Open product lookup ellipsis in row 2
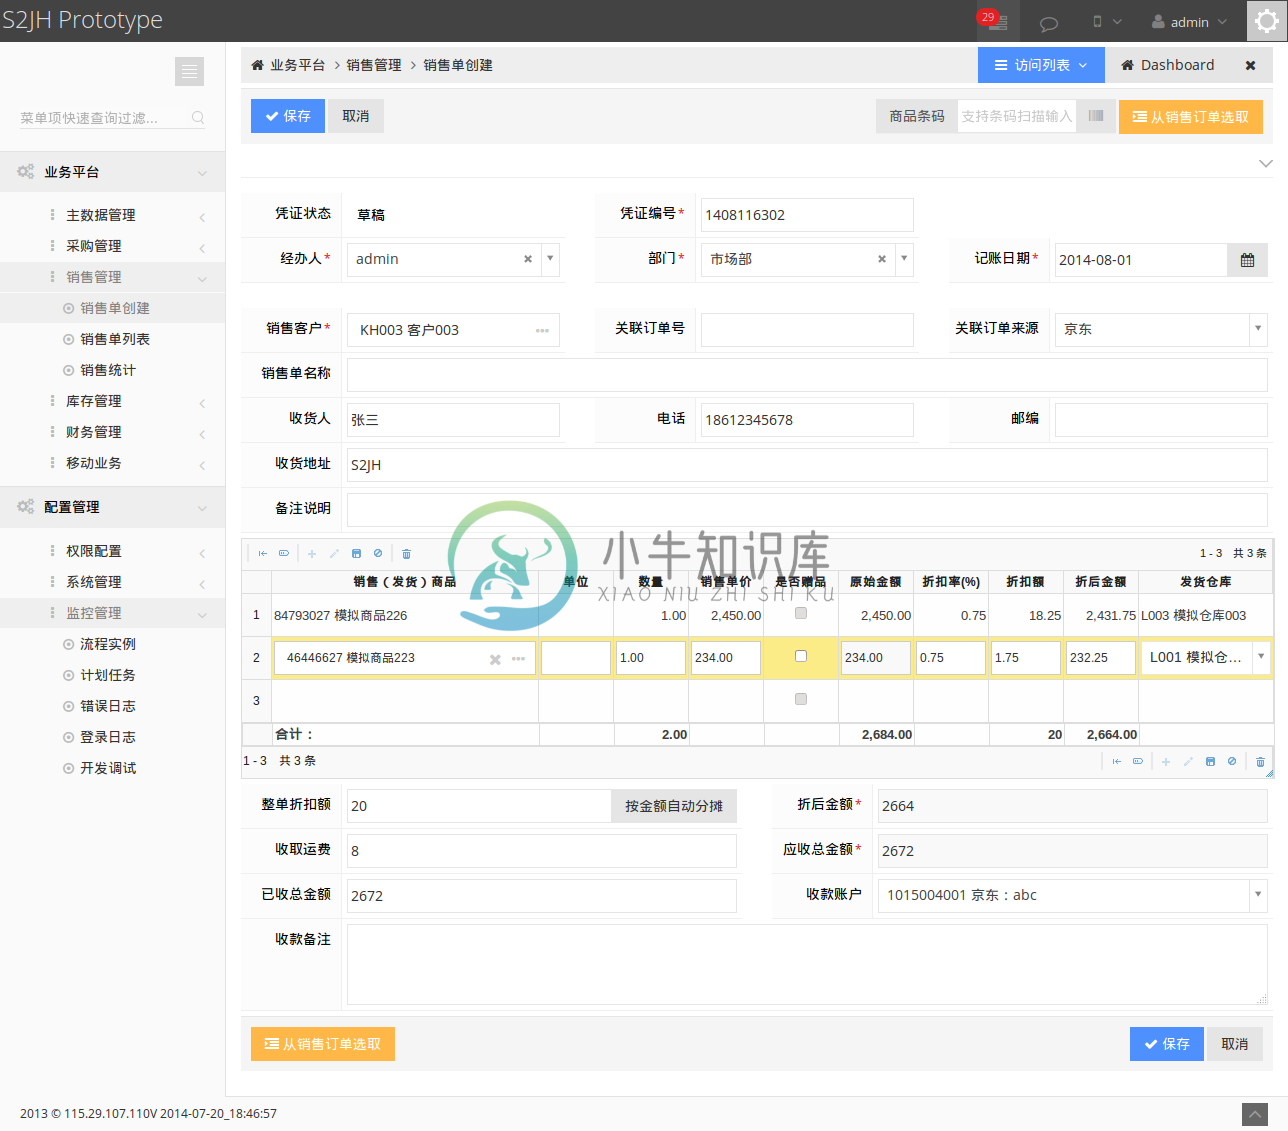 518,659
